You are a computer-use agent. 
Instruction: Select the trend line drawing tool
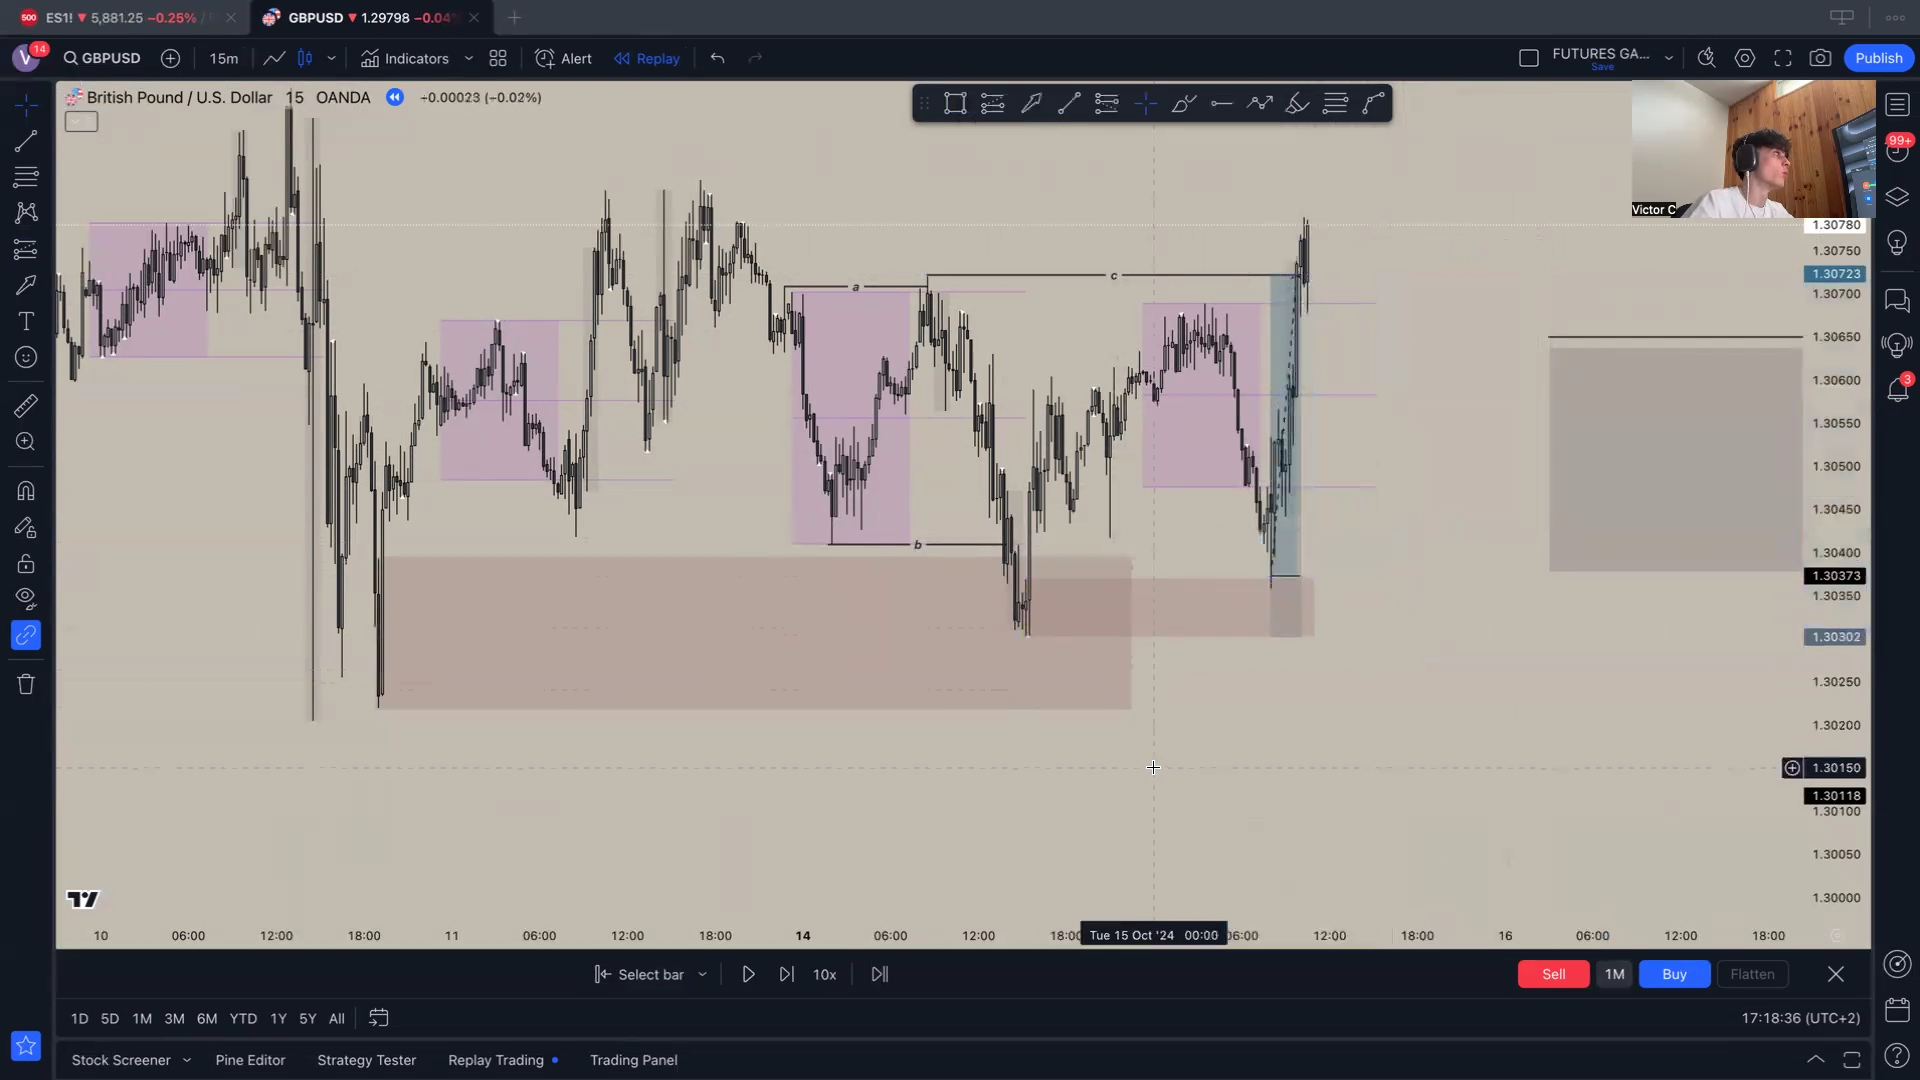(26, 141)
